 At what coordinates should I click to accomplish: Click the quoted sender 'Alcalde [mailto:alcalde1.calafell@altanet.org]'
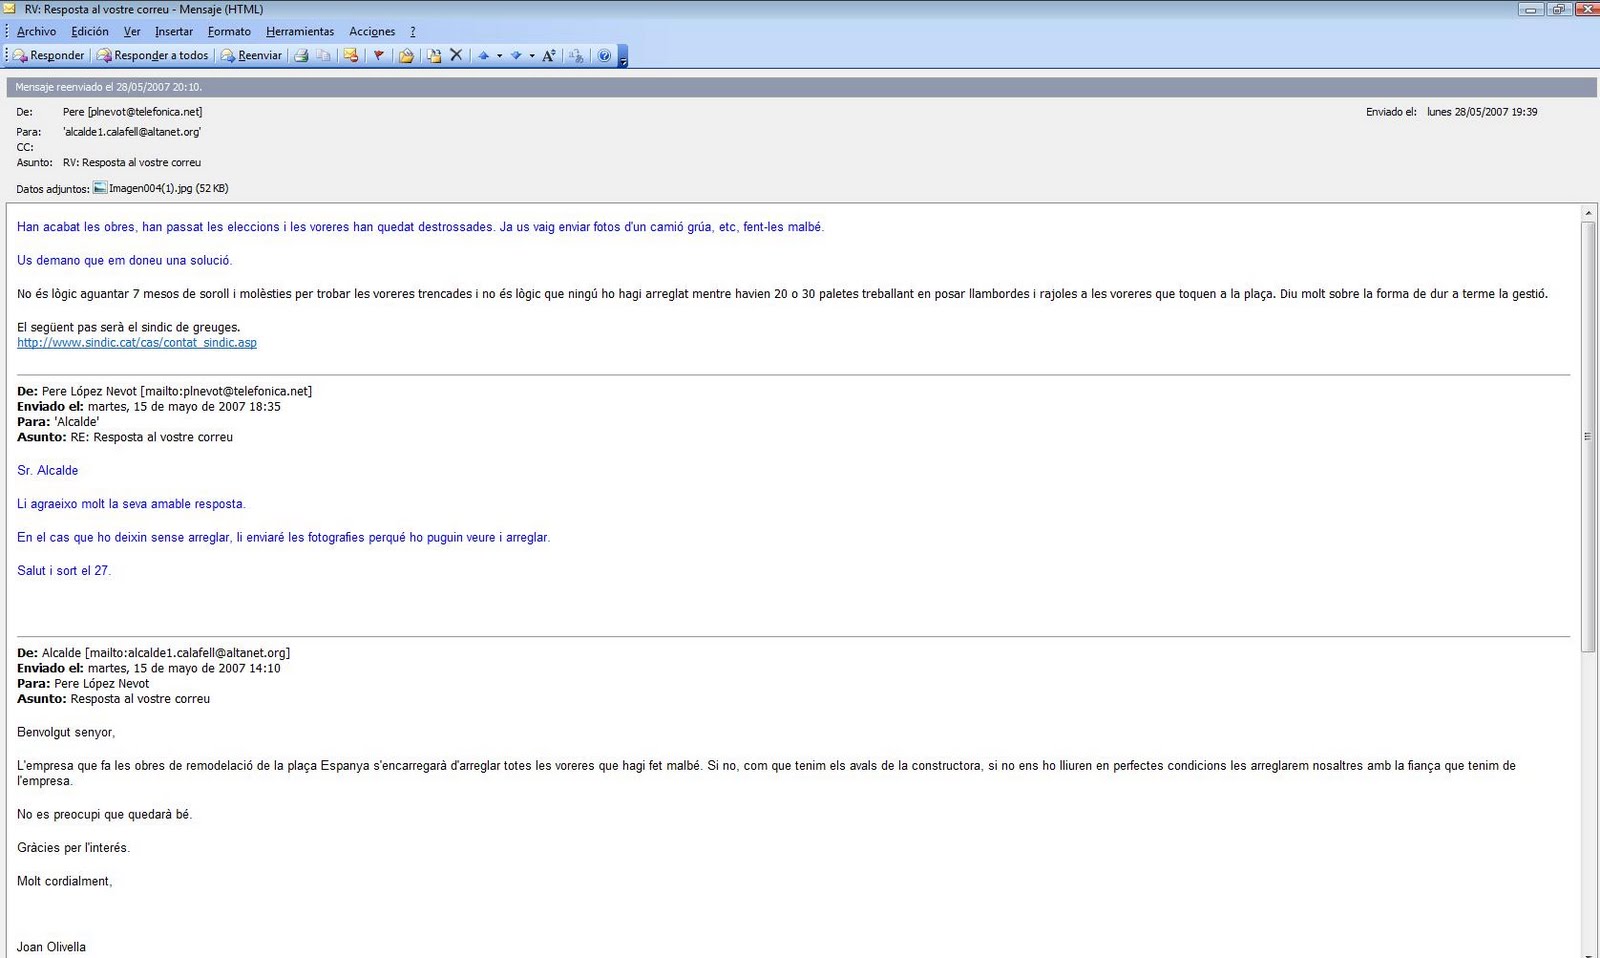[x=166, y=653]
